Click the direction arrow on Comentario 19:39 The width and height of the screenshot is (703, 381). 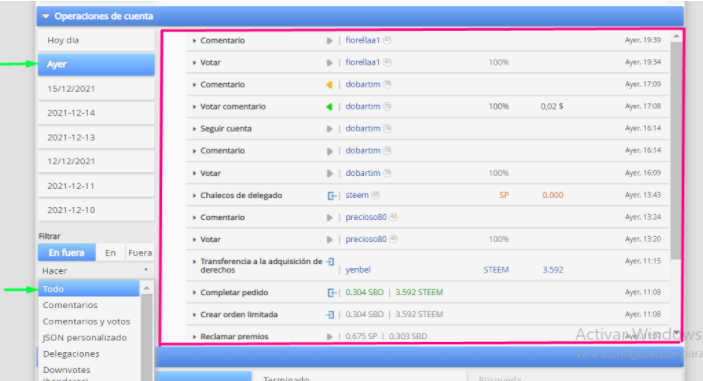coord(330,40)
